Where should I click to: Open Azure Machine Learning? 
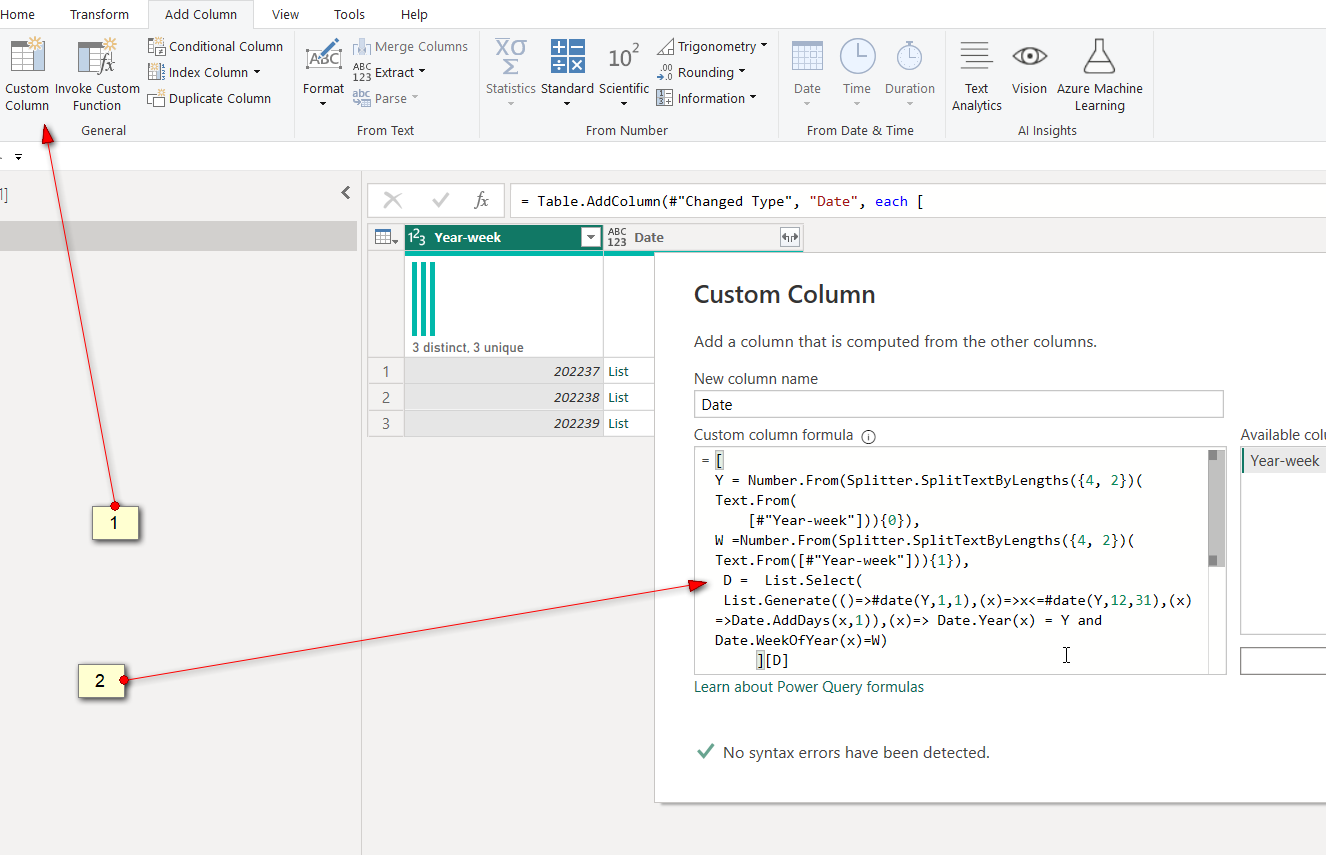coord(1100,75)
